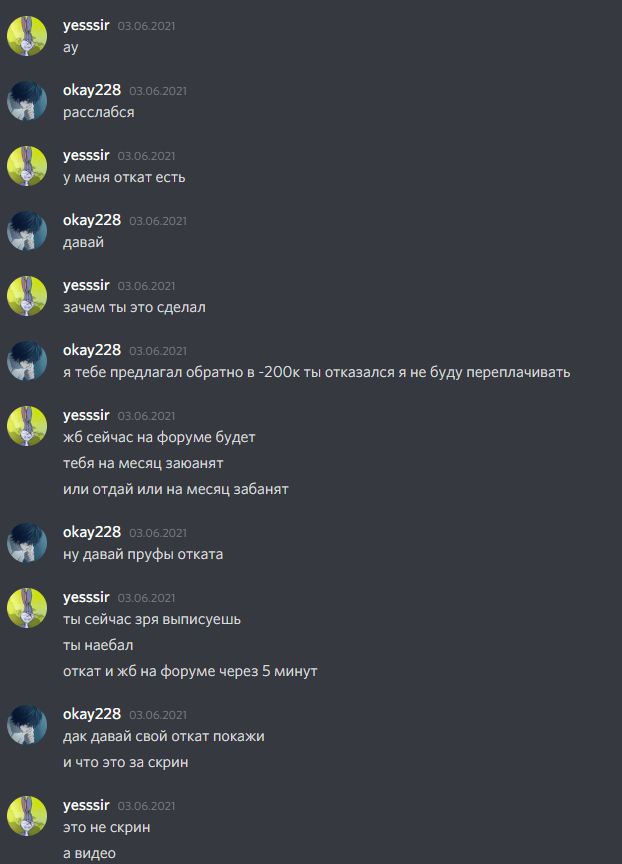Select the message 'или отдай или на месяц забанят'
This screenshot has width=622, height=864.
pos(176,489)
